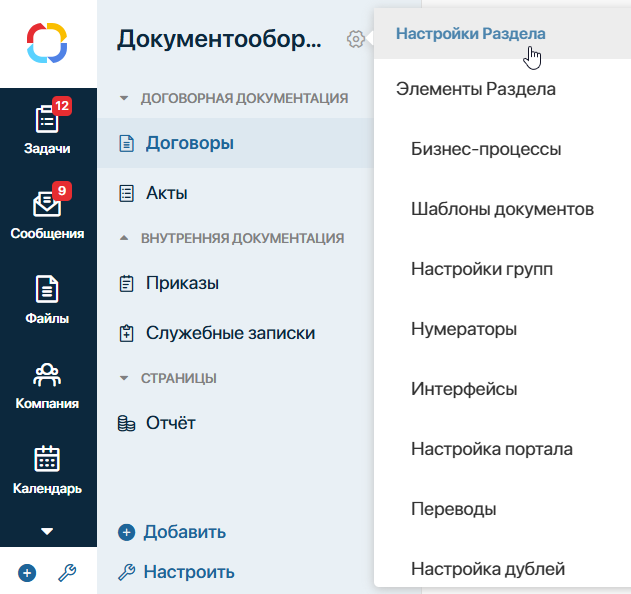Click the 12 tasks notification badge
Viewport: 631px width, 594px height.
[x=62, y=106]
